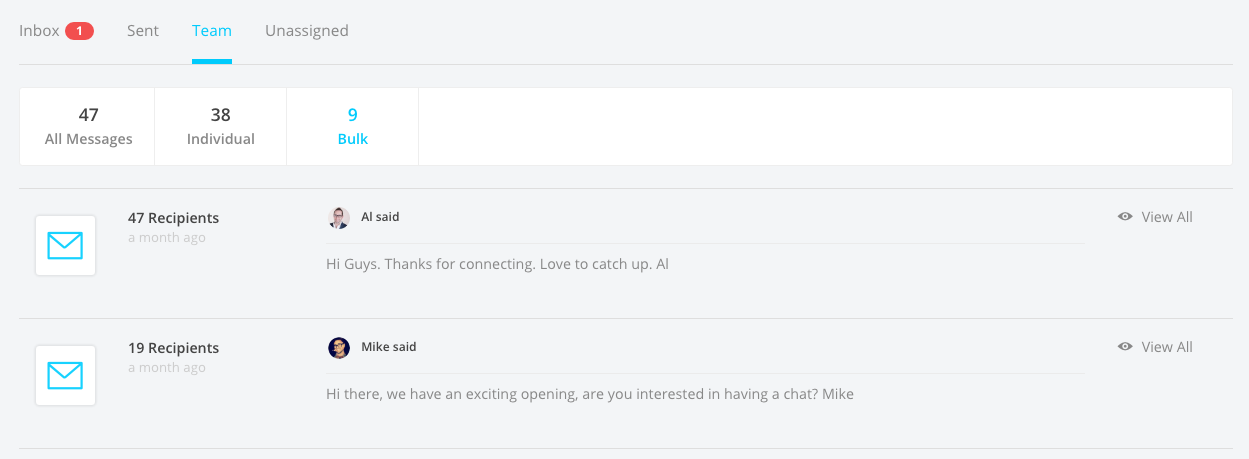Open the "Hi Guys. Thanks for connecting" message
Screen dimensions: 1249x459
coord(497,265)
